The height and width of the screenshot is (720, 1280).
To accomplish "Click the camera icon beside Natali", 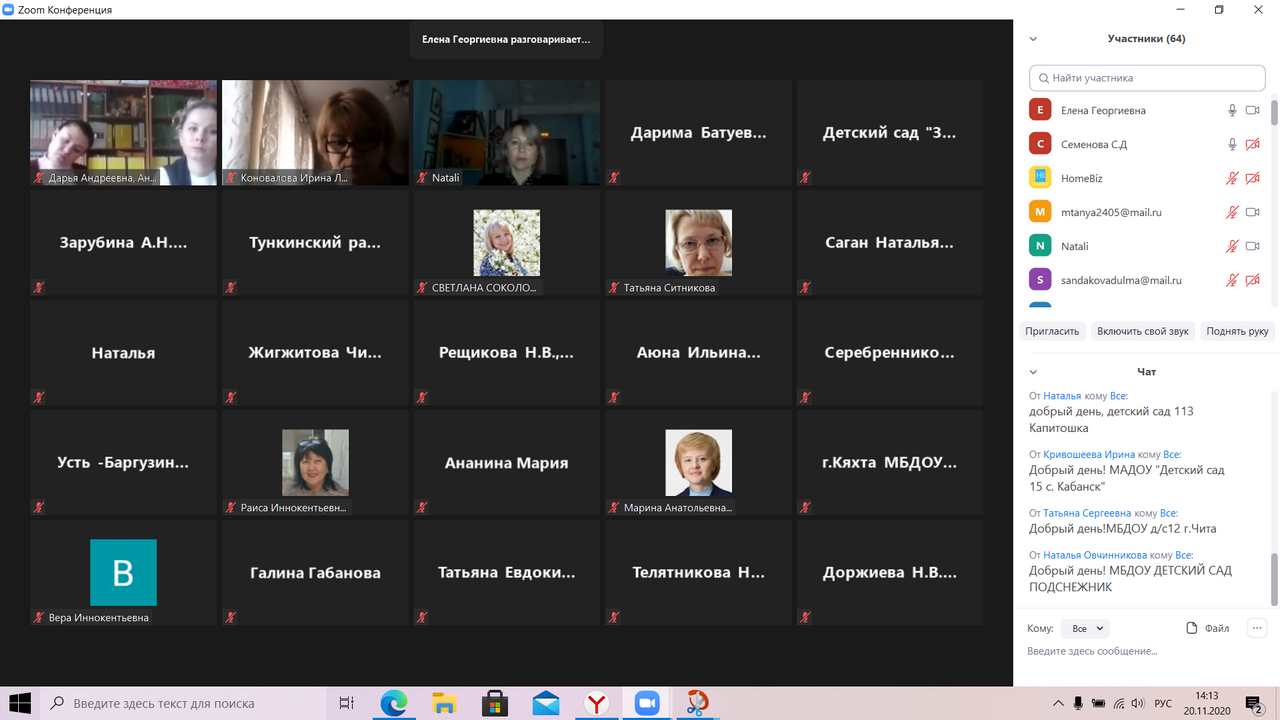I will point(1252,246).
